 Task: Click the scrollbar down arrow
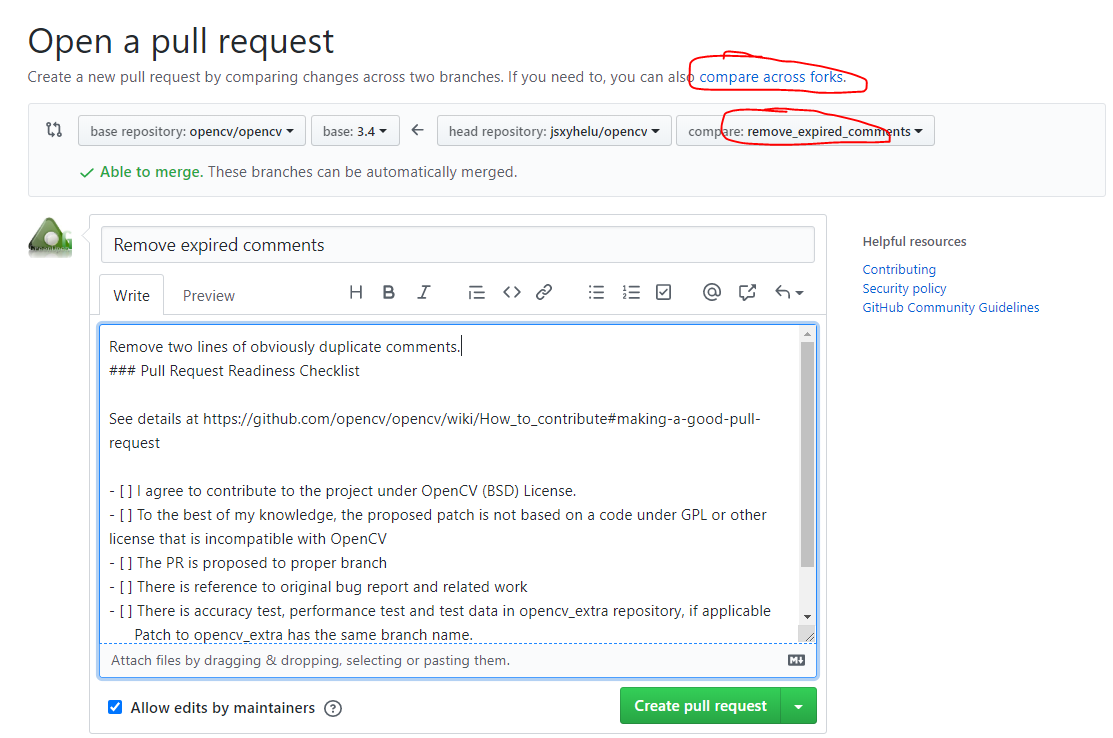click(x=807, y=617)
